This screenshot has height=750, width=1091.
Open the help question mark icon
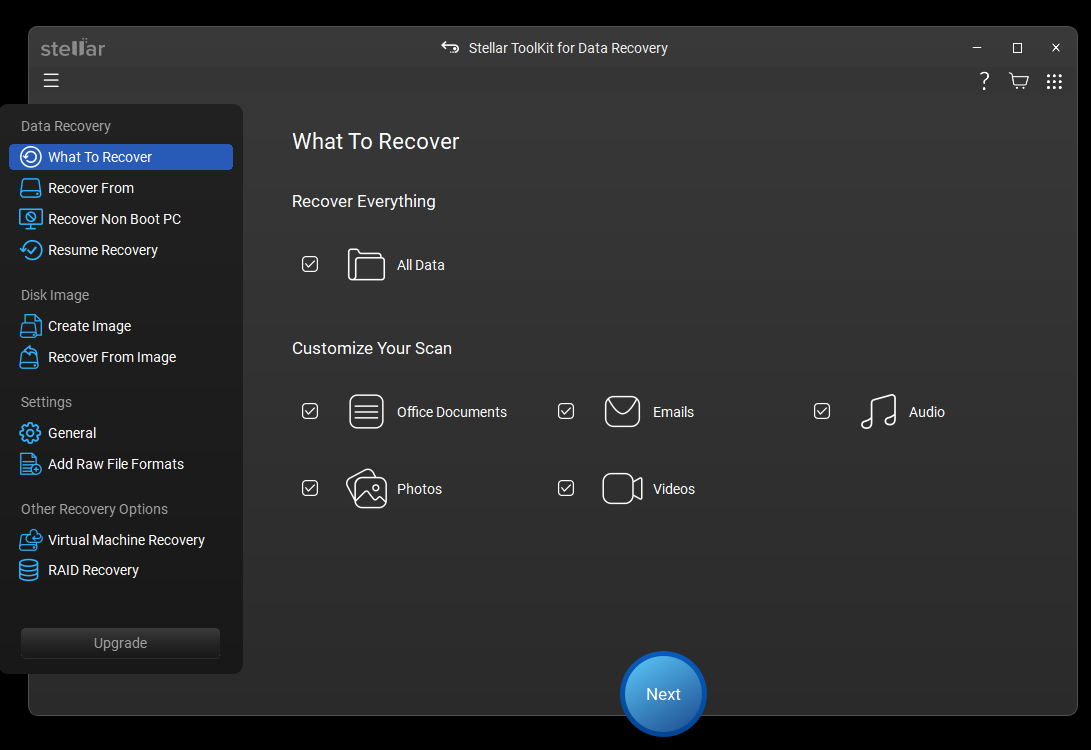pos(984,81)
